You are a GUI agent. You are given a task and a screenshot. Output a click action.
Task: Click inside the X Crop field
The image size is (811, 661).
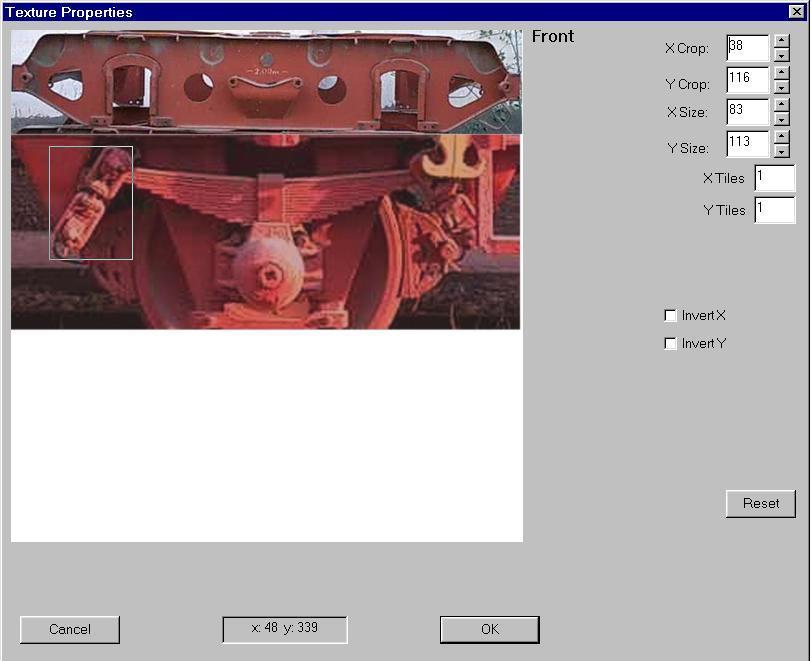point(747,48)
